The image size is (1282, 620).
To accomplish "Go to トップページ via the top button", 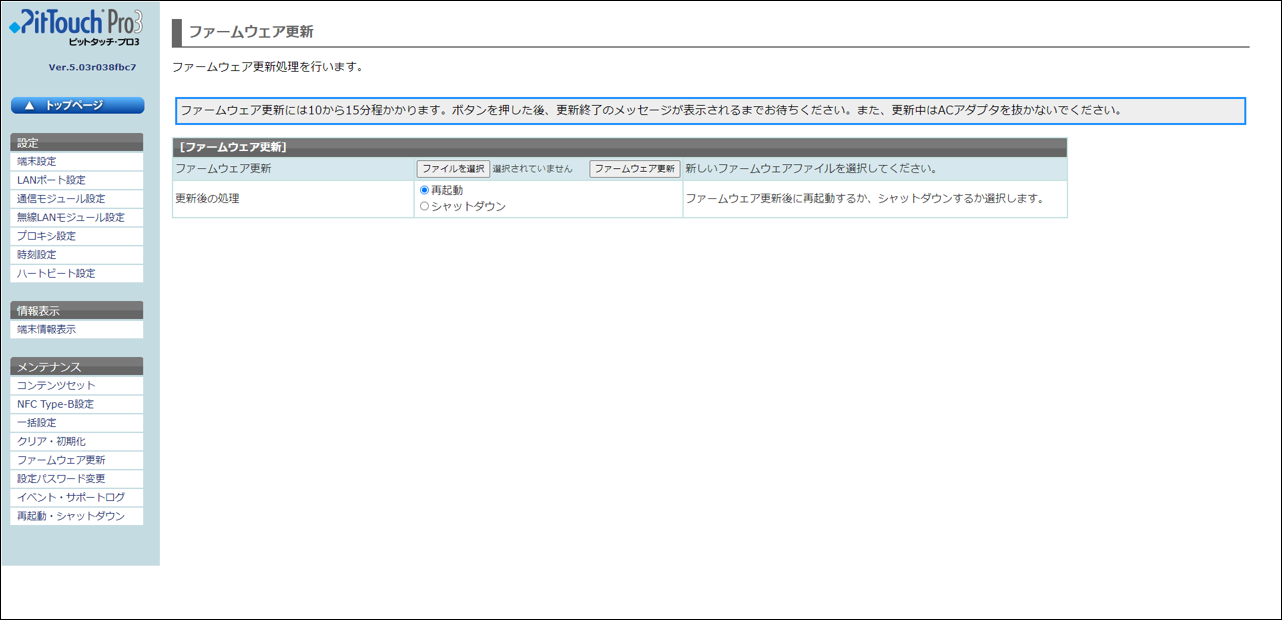I will coord(77,105).
